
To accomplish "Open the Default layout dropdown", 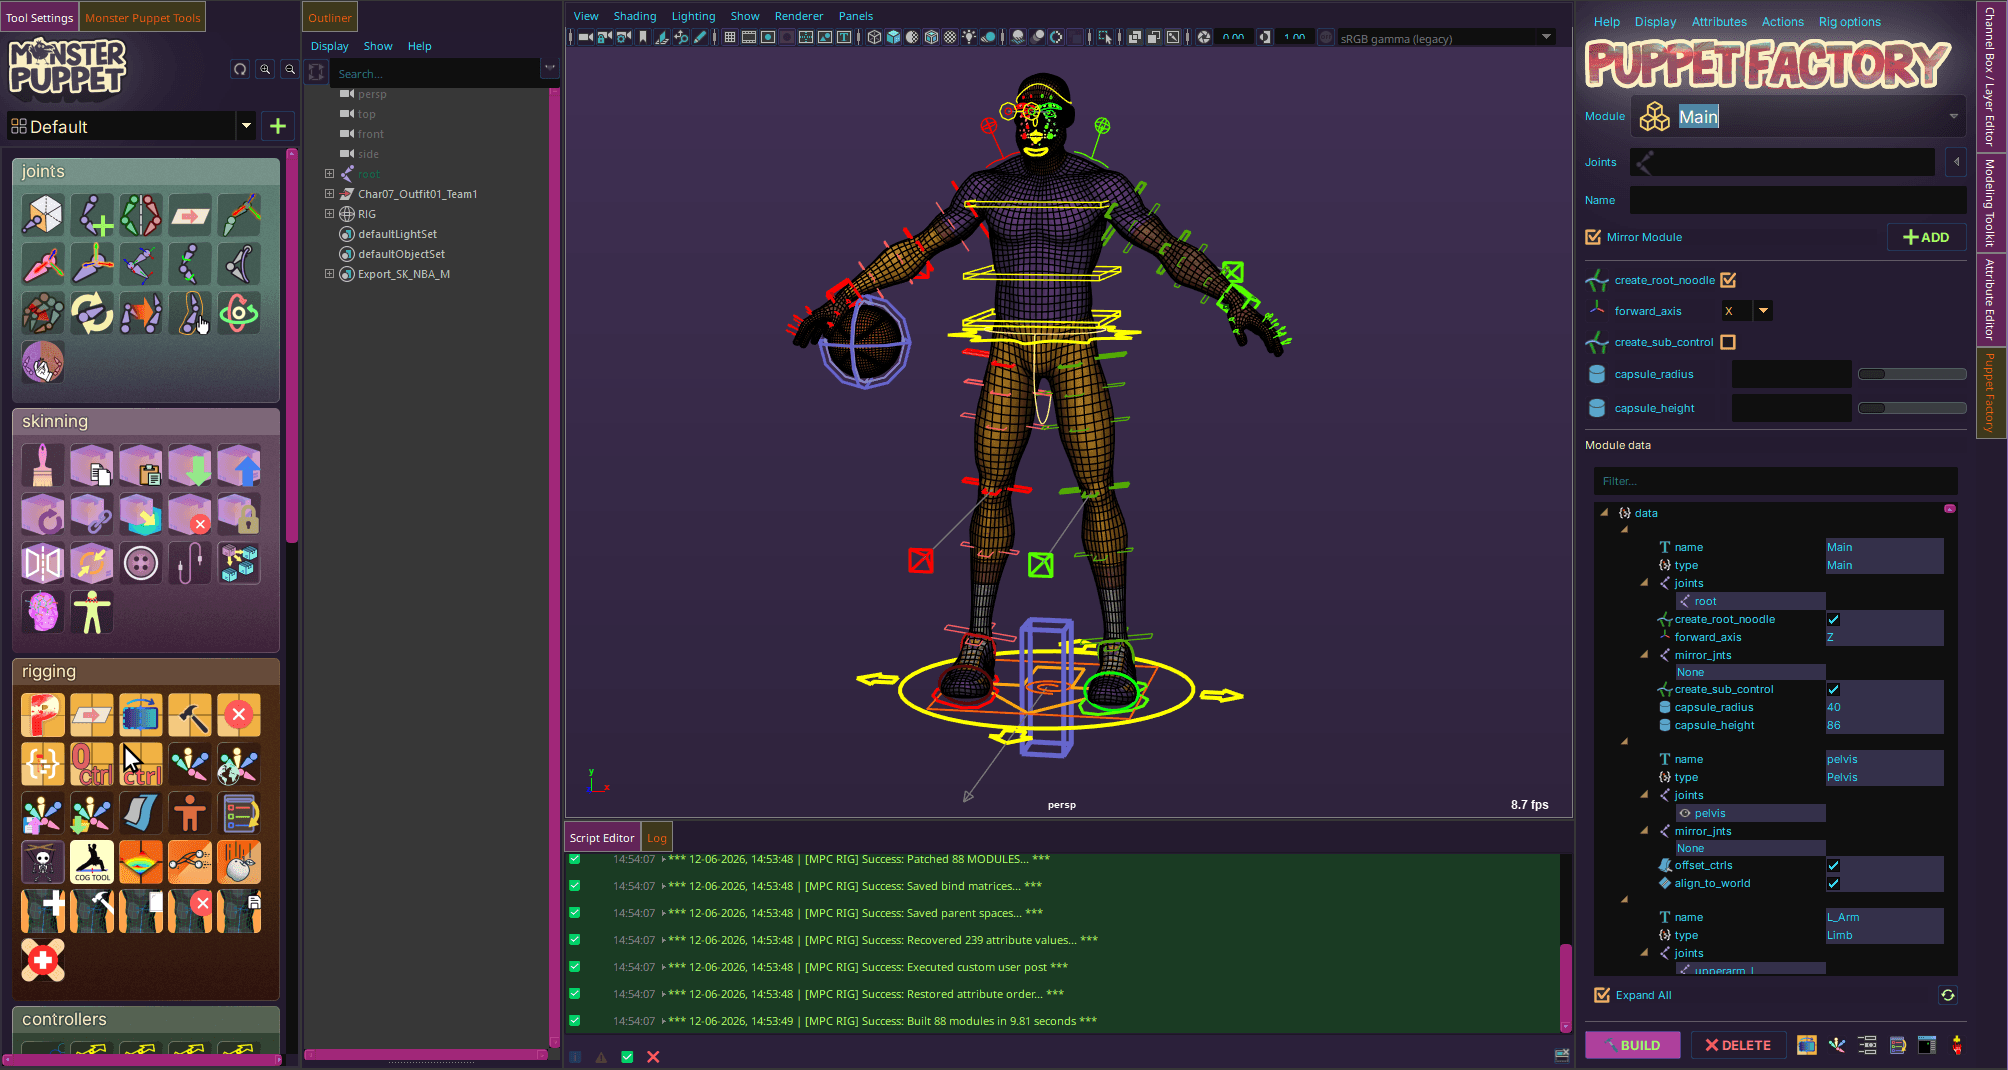I will (x=246, y=126).
